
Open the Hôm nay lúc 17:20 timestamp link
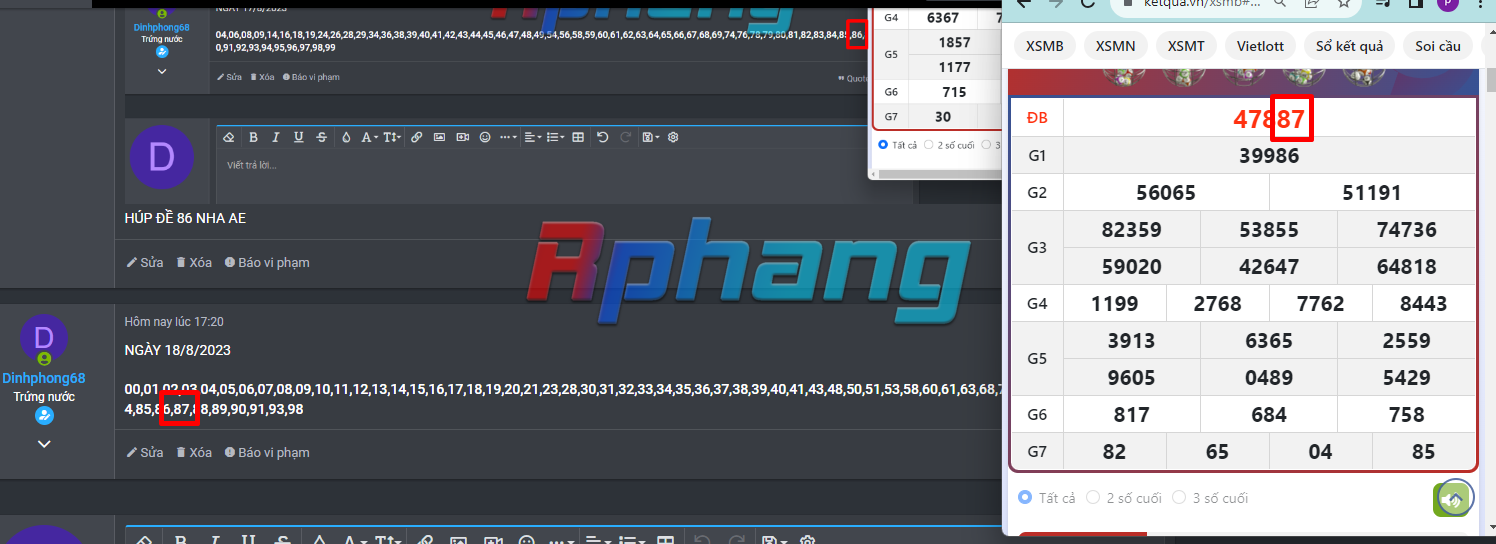tap(174, 321)
